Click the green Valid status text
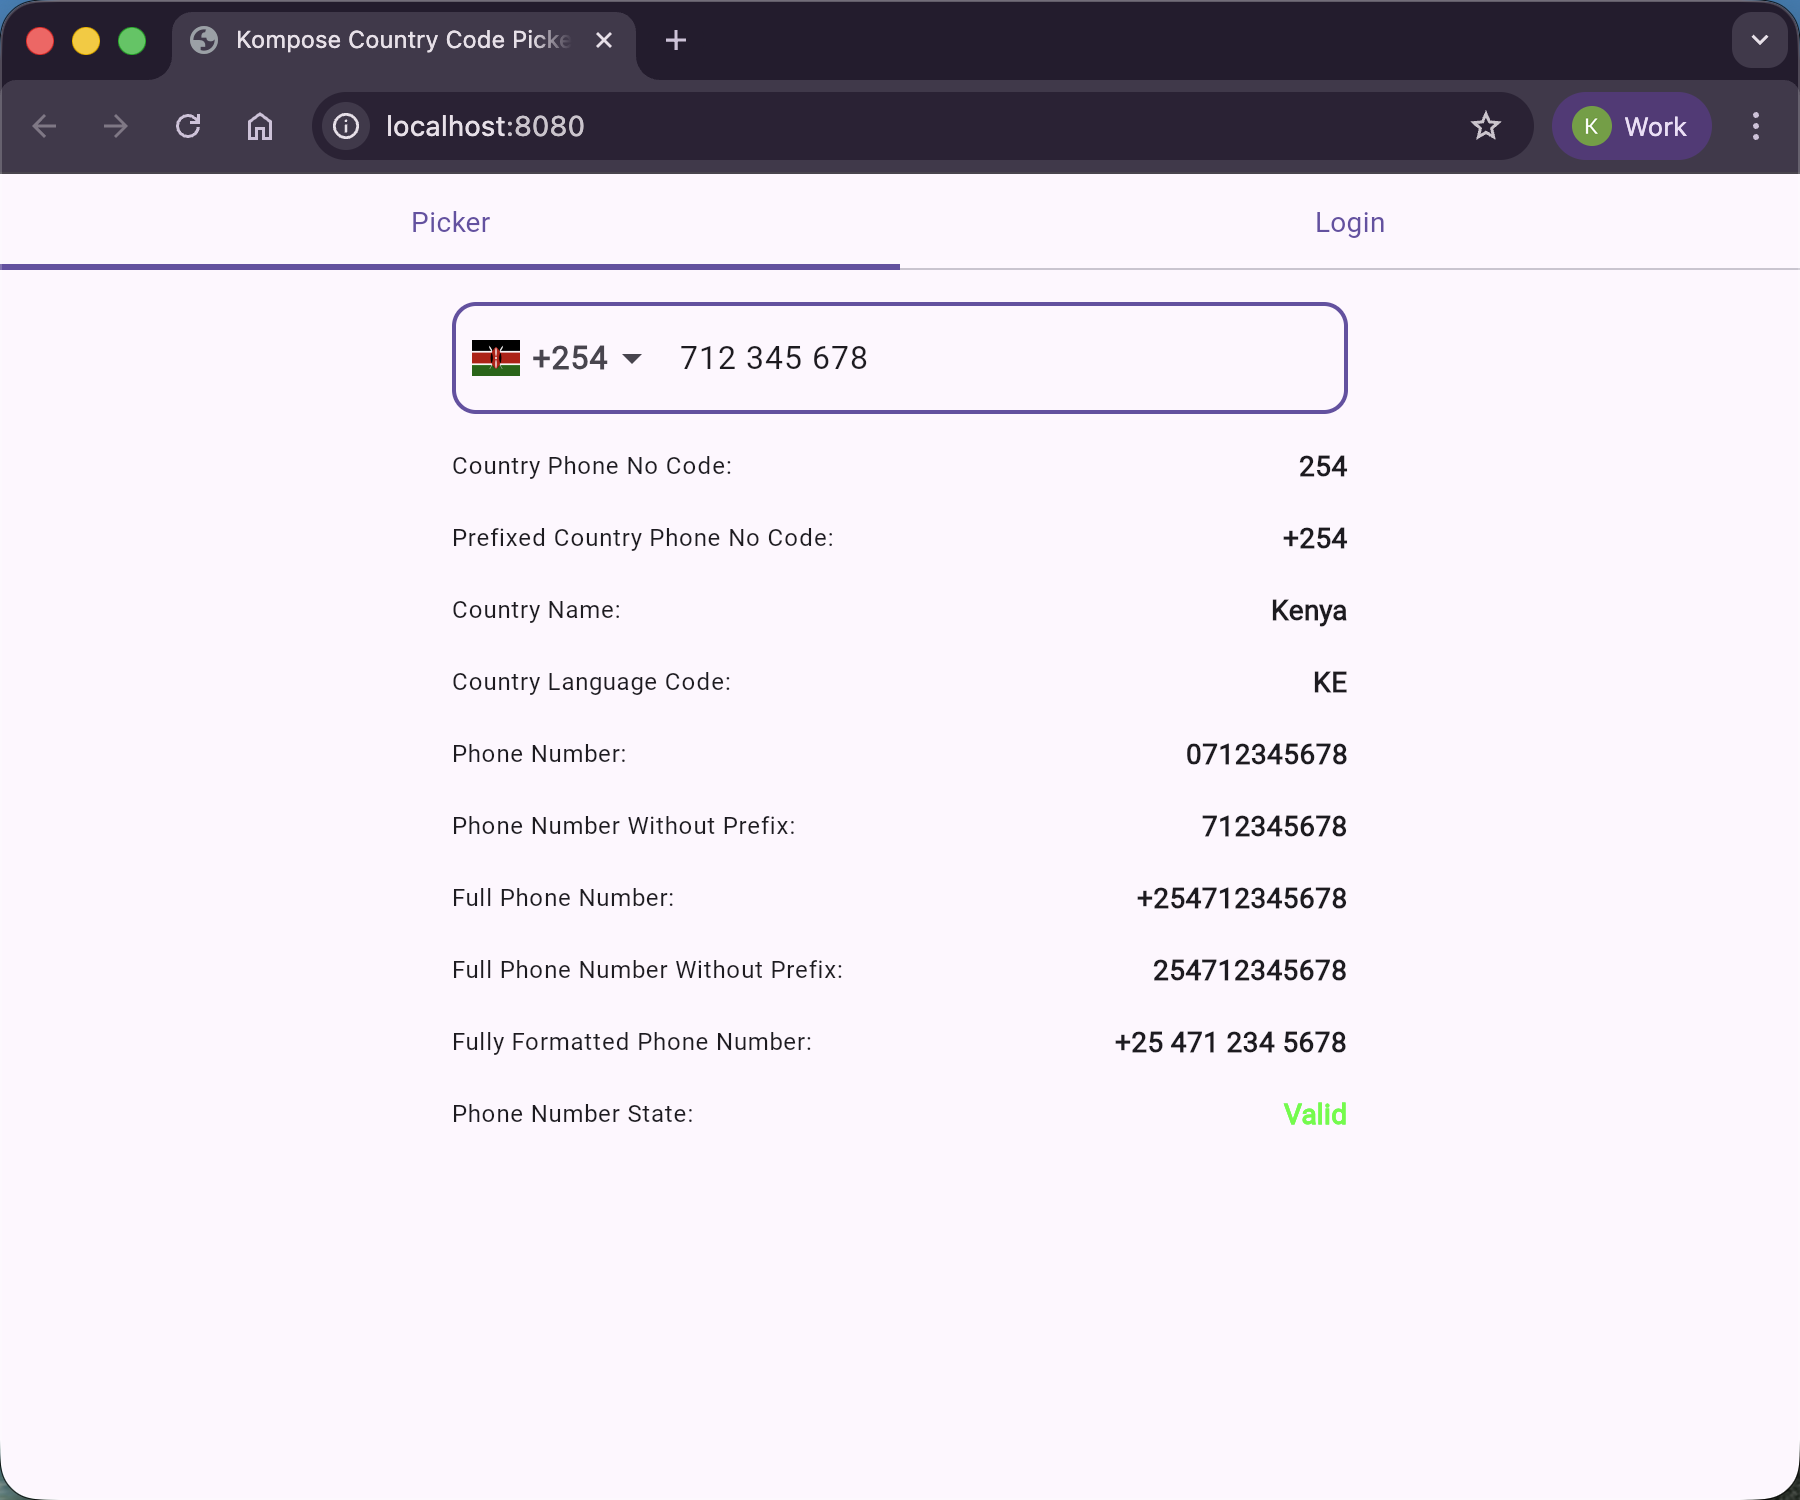This screenshot has height=1500, width=1800. [x=1315, y=1114]
